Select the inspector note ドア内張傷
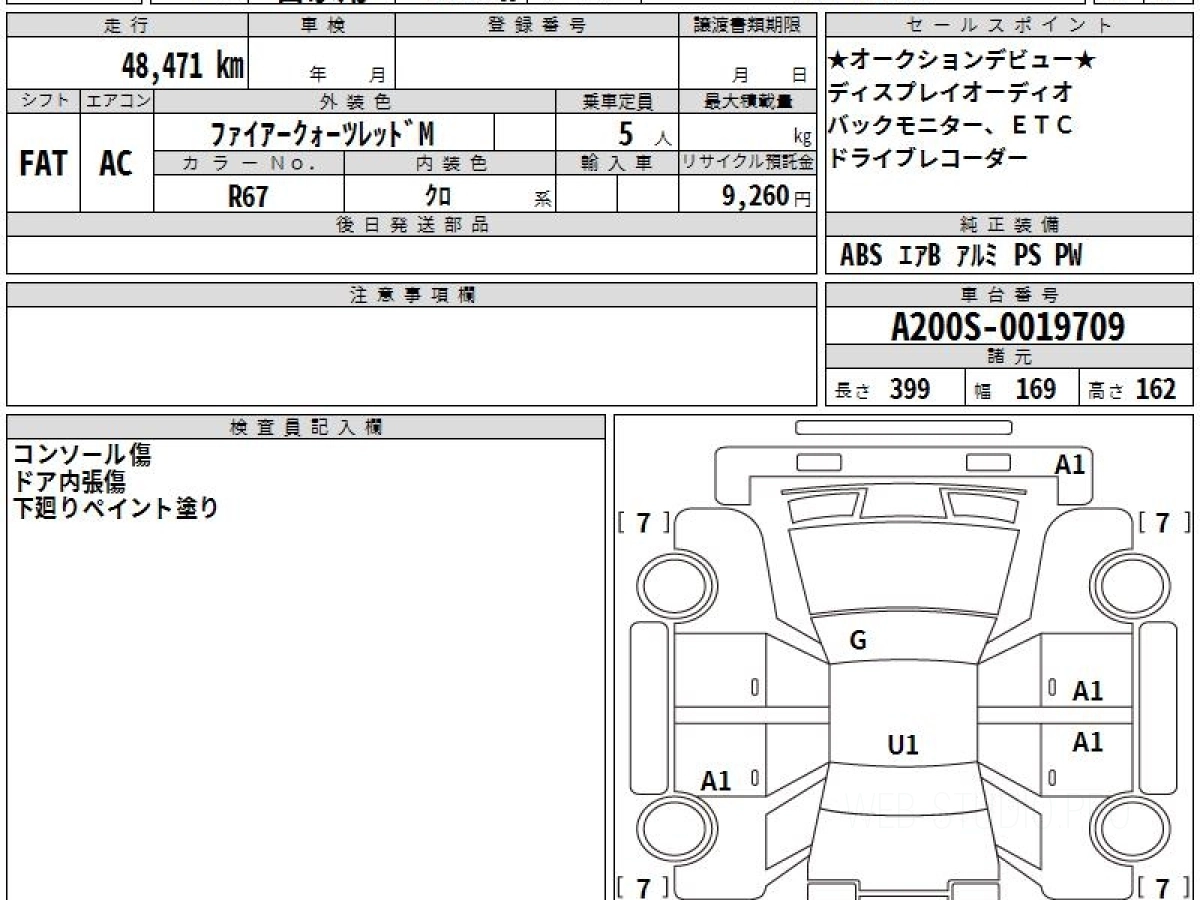1200x900 pixels. point(70,481)
